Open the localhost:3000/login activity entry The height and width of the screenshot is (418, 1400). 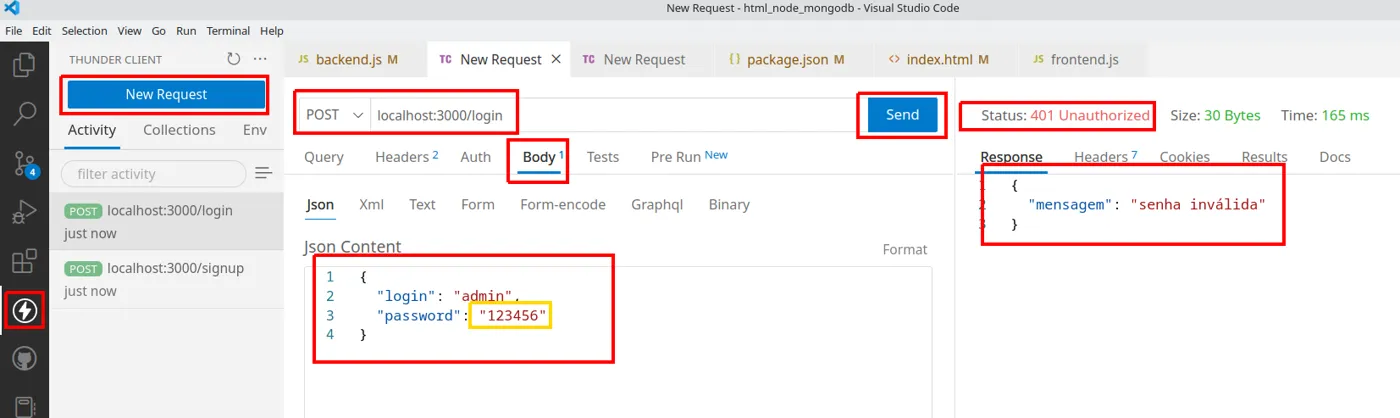(x=166, y=221)
